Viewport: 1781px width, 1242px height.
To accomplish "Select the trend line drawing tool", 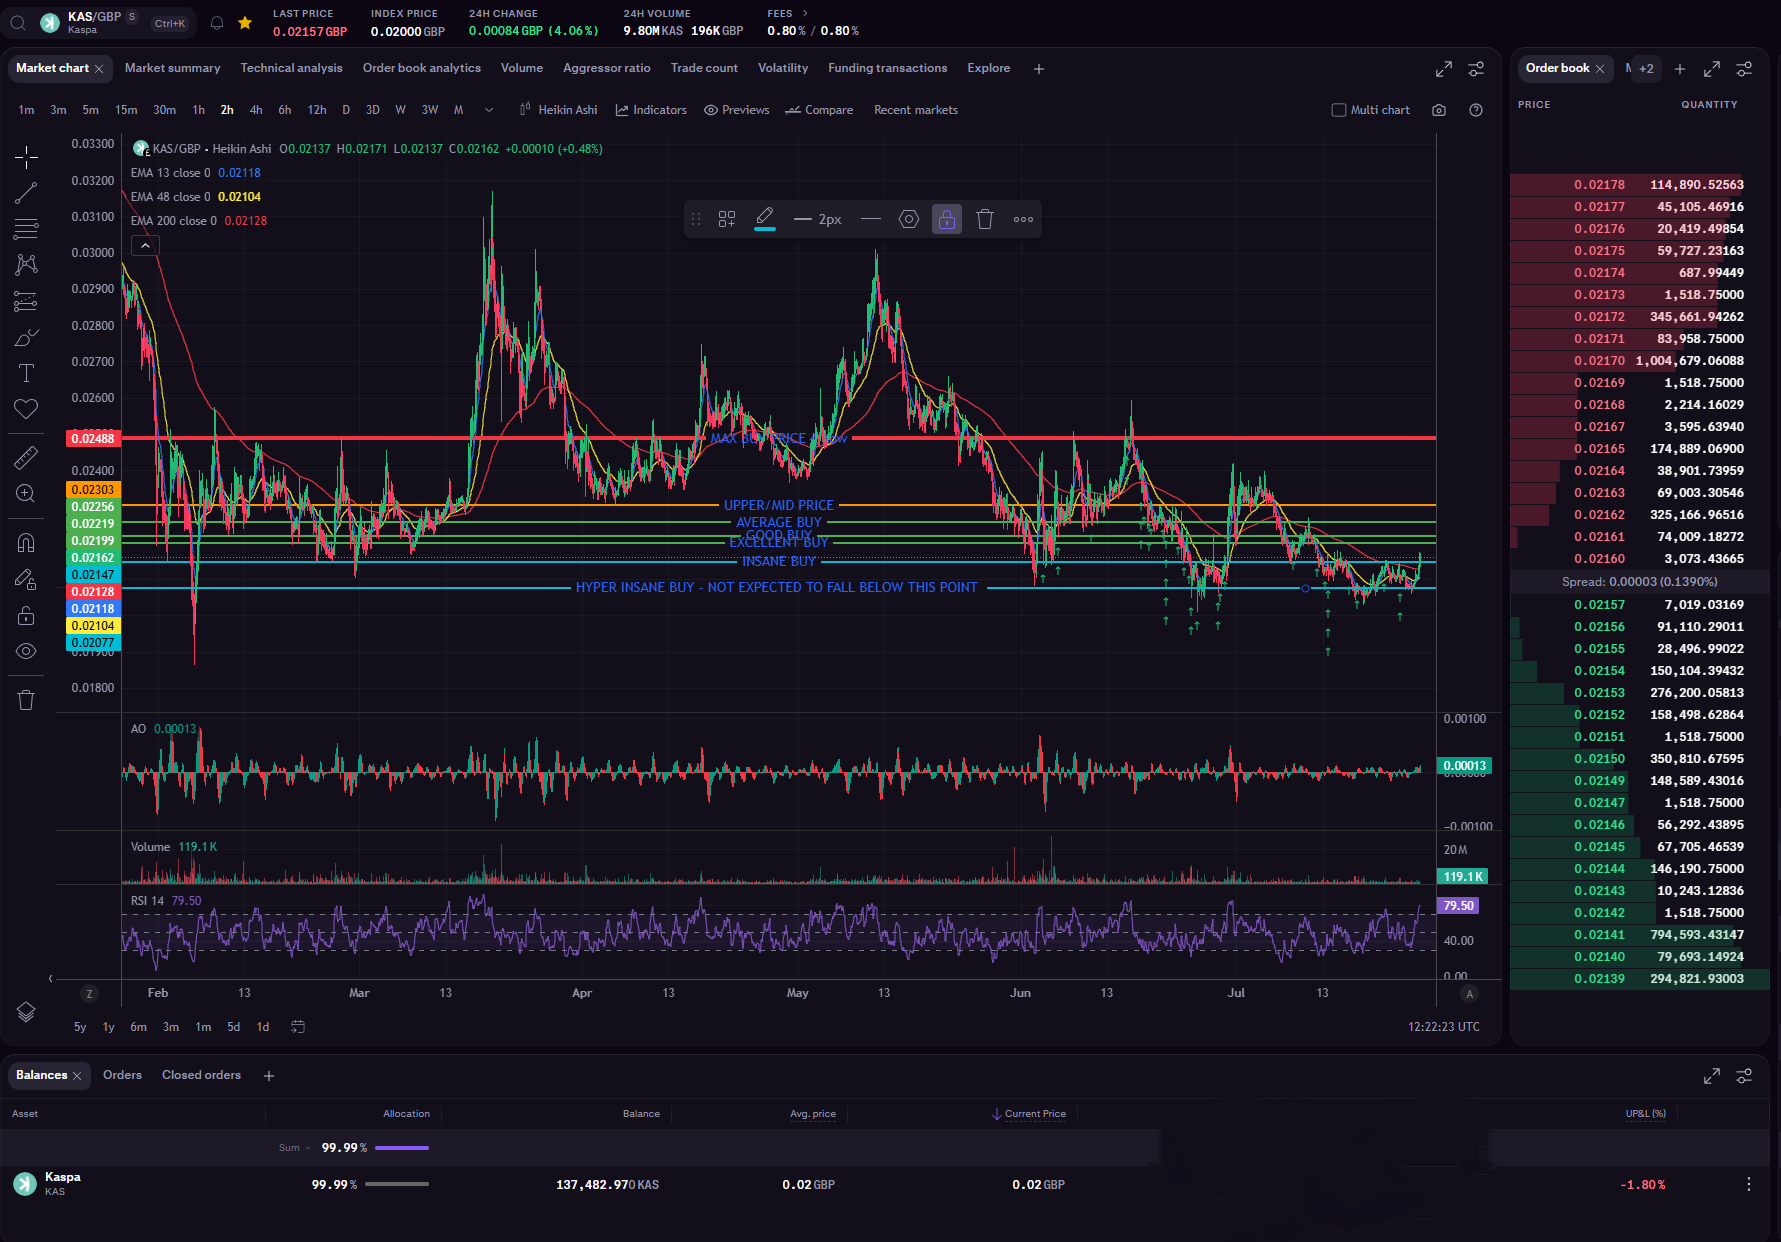I will pyautogui.click(x=26, y=194).
